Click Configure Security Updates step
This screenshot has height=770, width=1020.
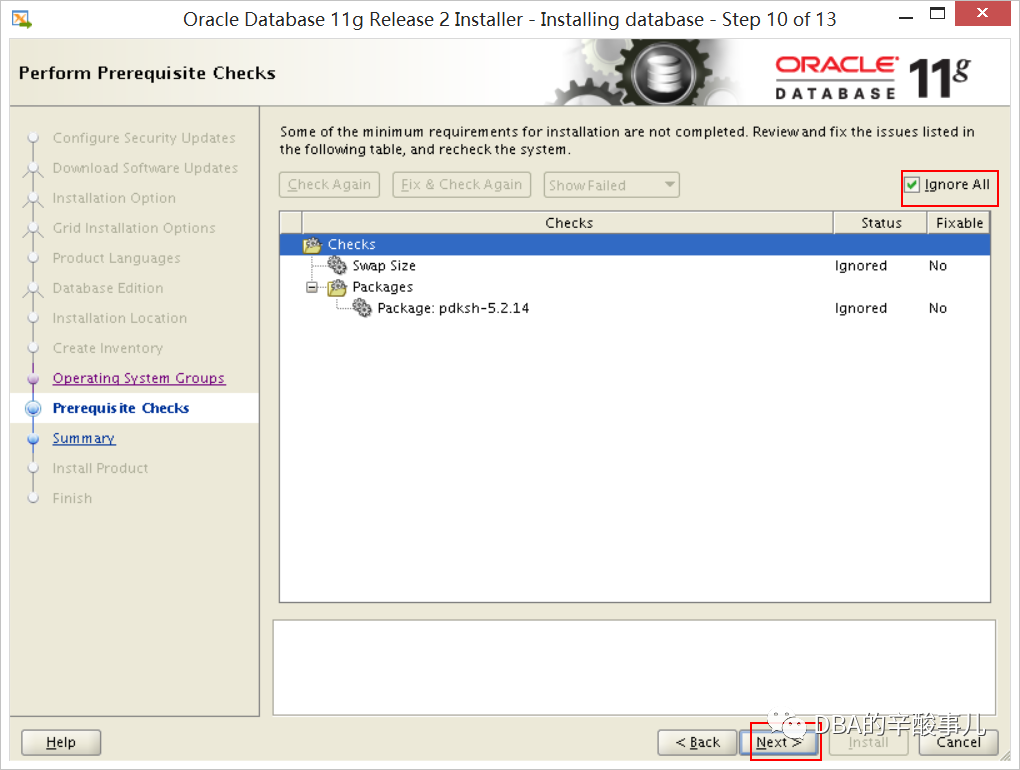(x=144, y=138)
